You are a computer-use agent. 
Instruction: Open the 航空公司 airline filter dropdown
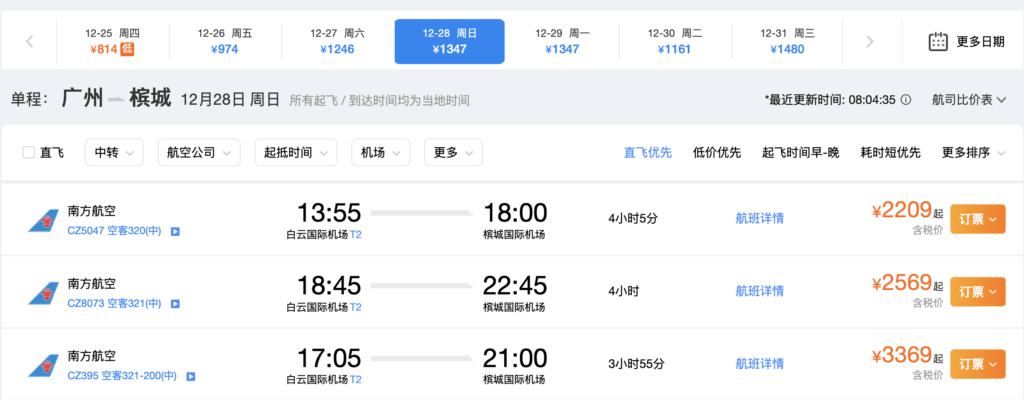tap(197, 152)
